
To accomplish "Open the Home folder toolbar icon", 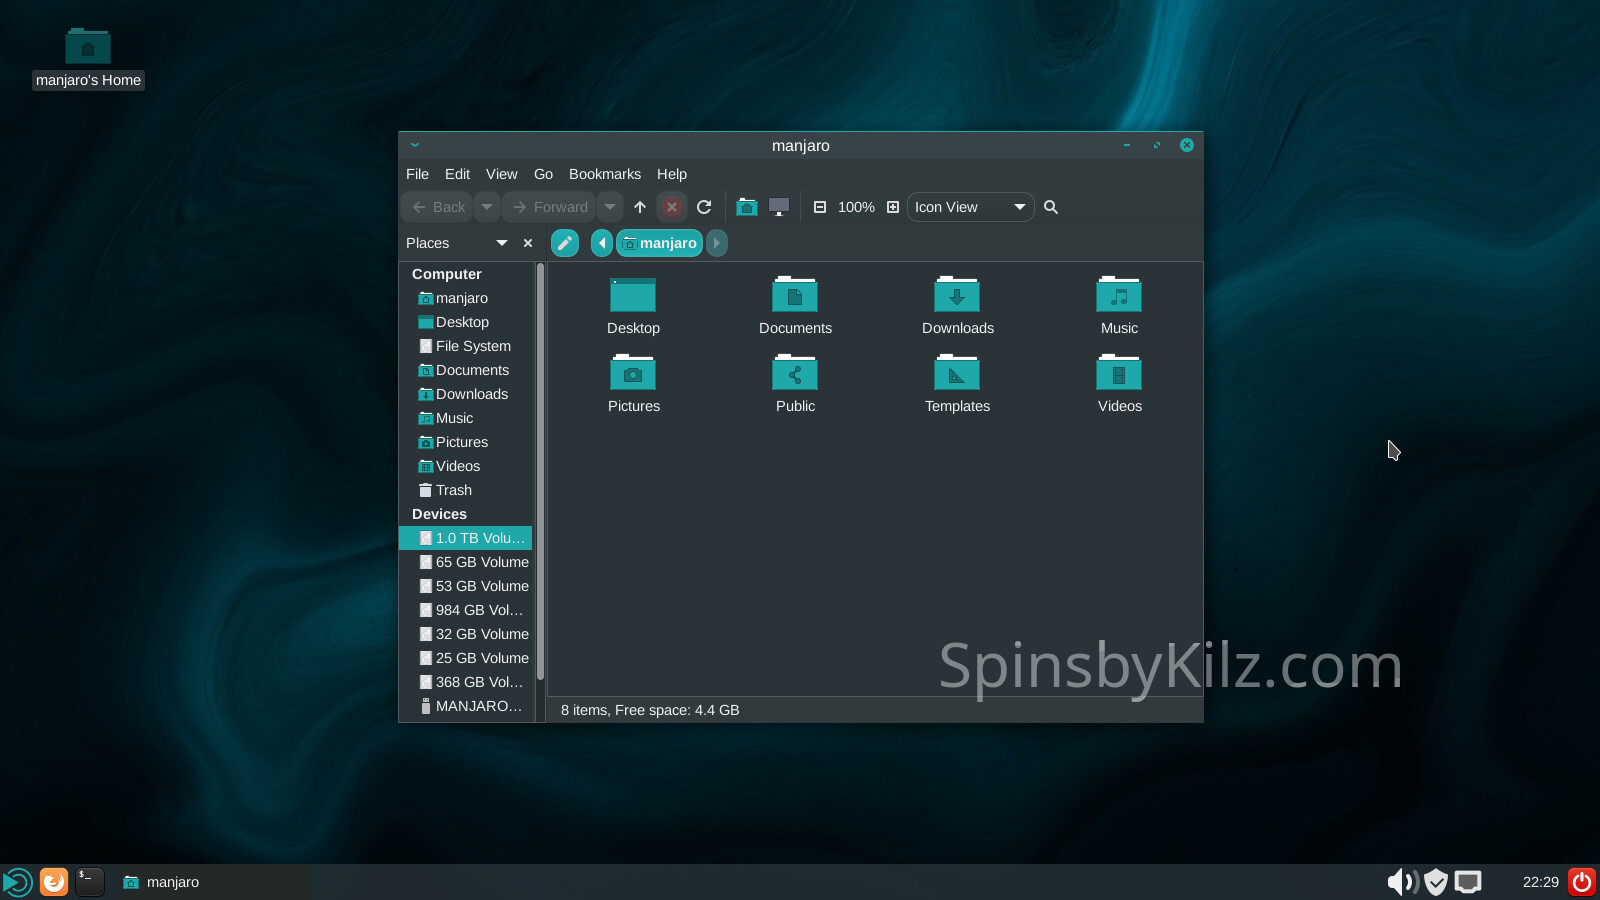I will [x=746, y=207].
